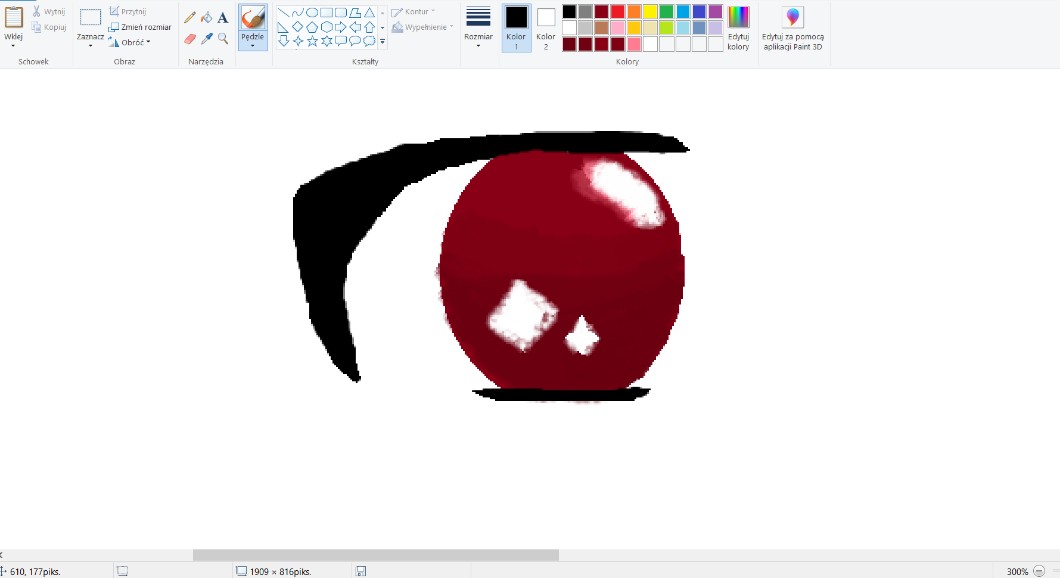Screen dimensions: 1060x578
Task: Select the Magnifier tool
Action: 222,39
